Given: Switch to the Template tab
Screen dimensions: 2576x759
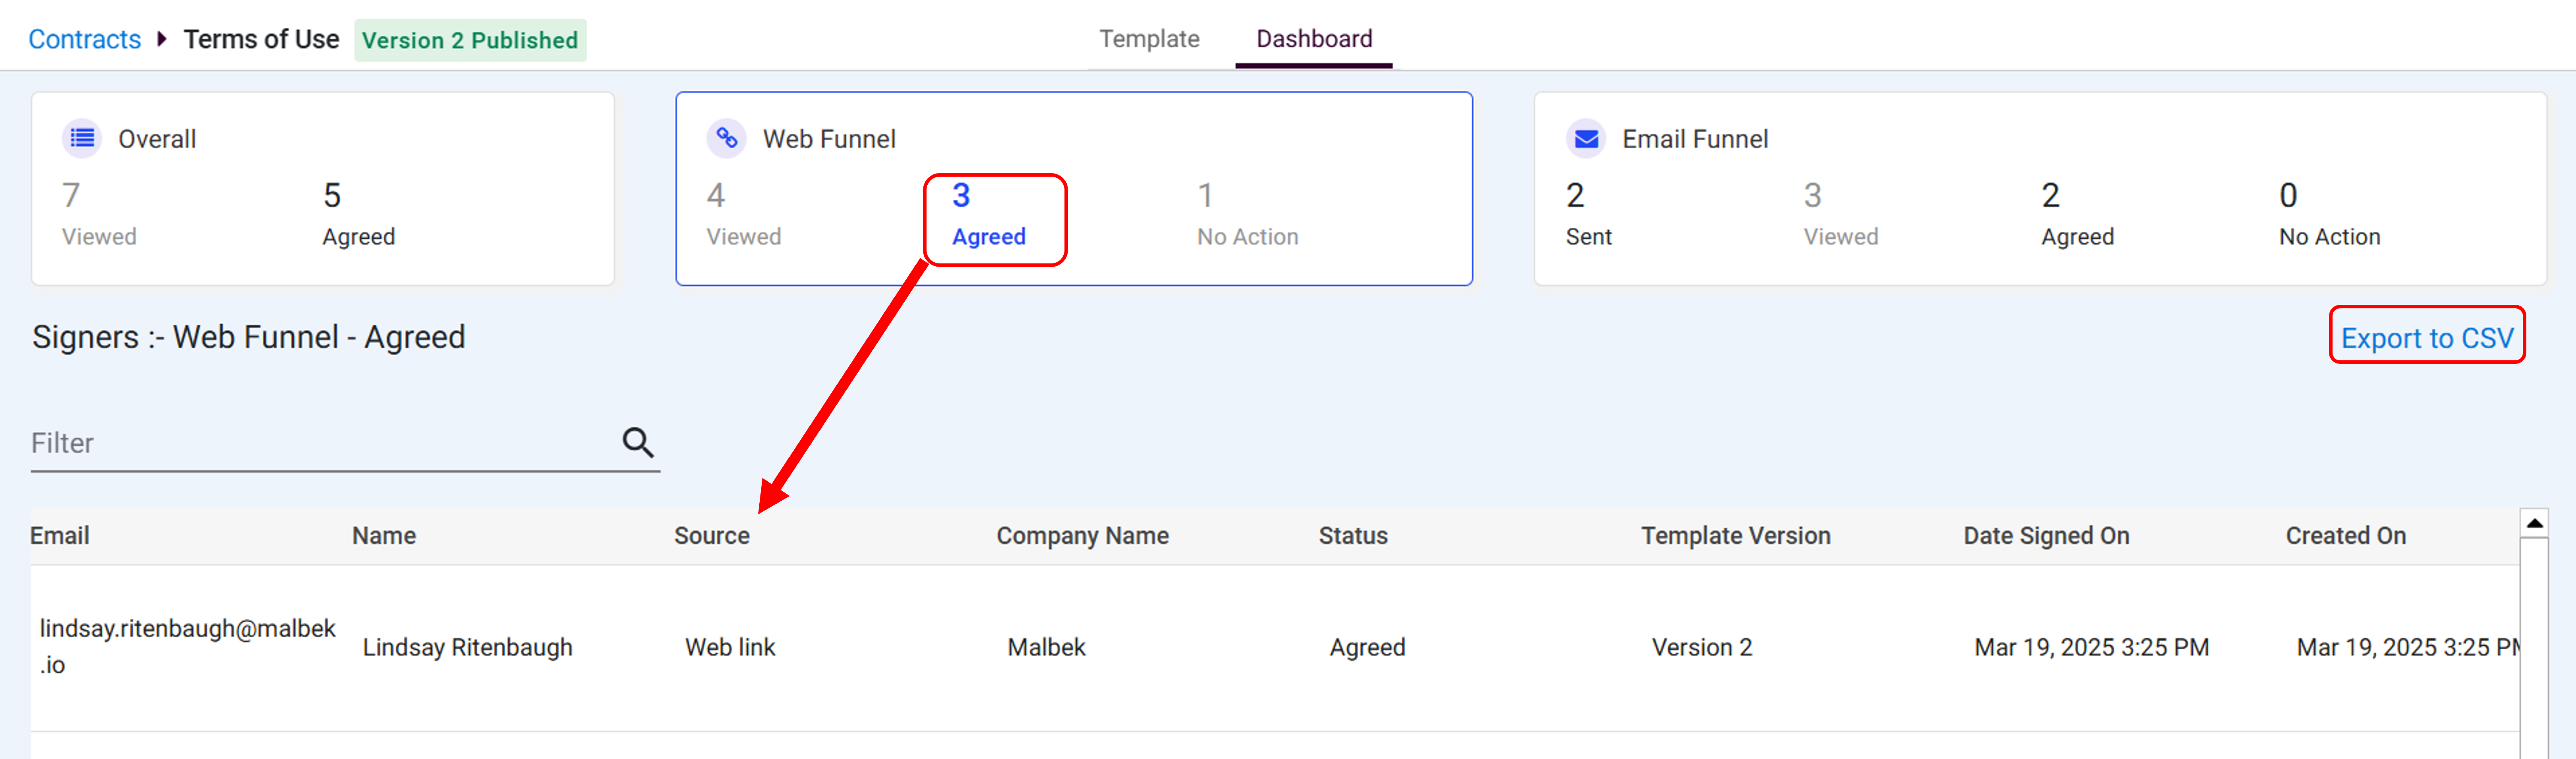Looking at the screenshot, I should (1149, 39).
